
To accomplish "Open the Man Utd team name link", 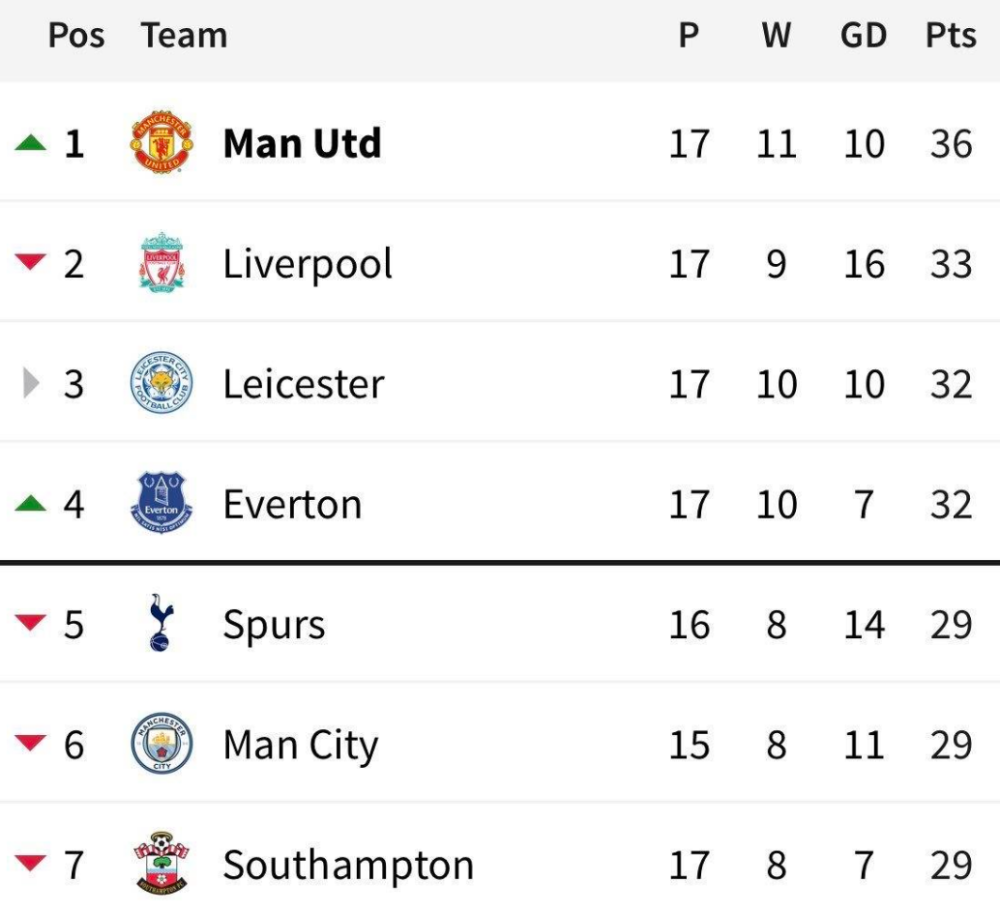I will pyautogui.click(x=302, y=143).
